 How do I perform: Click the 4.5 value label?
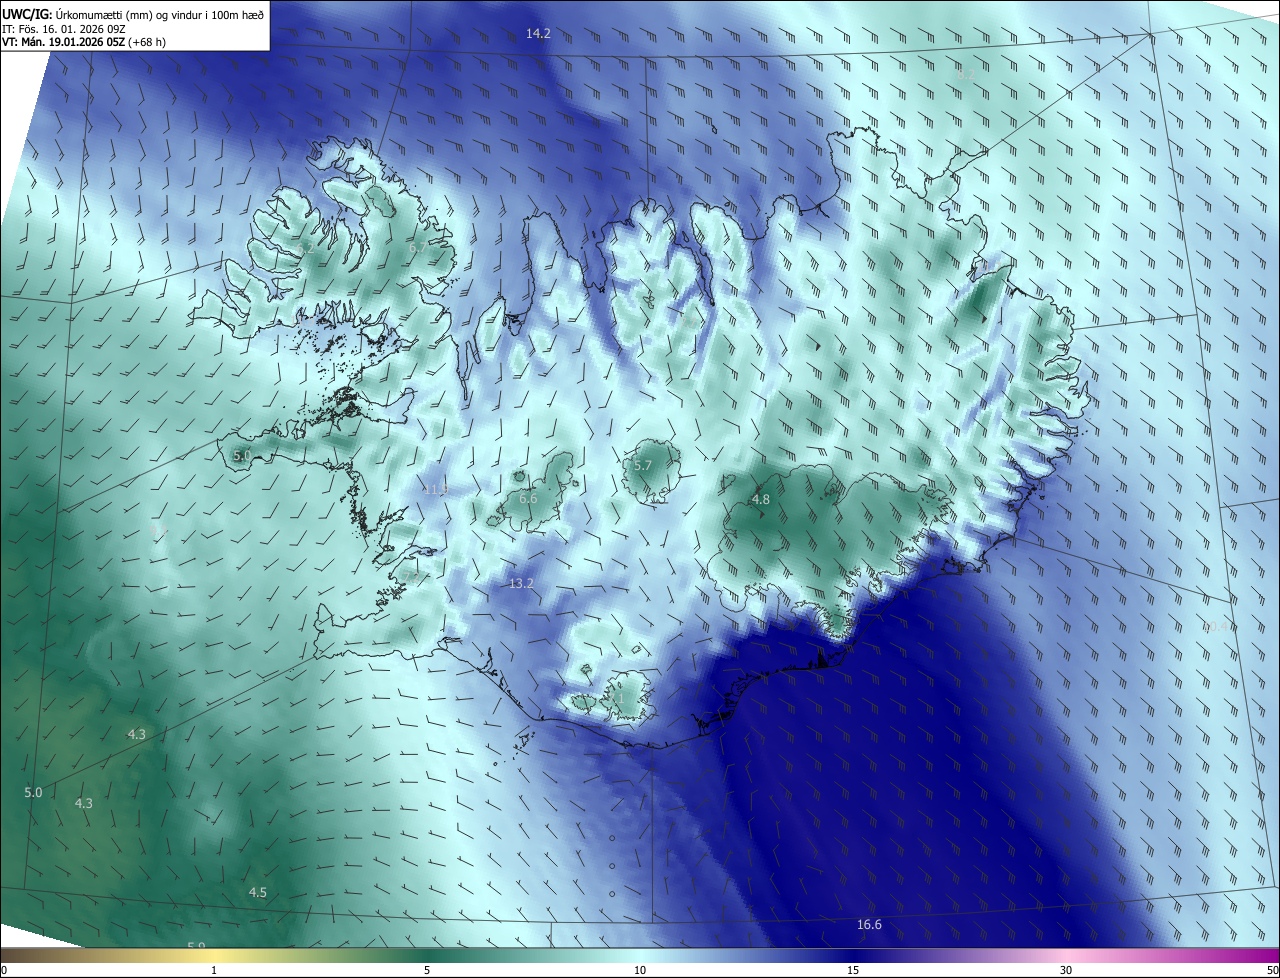258,892
